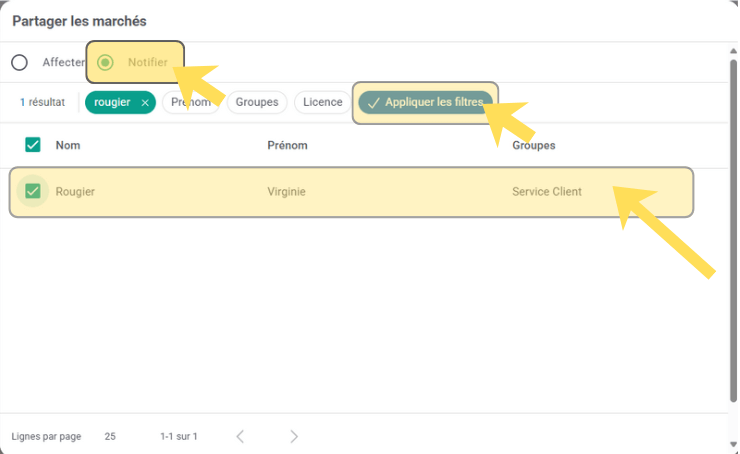Toggle the select-all checkbox in header
This screenshot has height=454, width=740.
33,145
